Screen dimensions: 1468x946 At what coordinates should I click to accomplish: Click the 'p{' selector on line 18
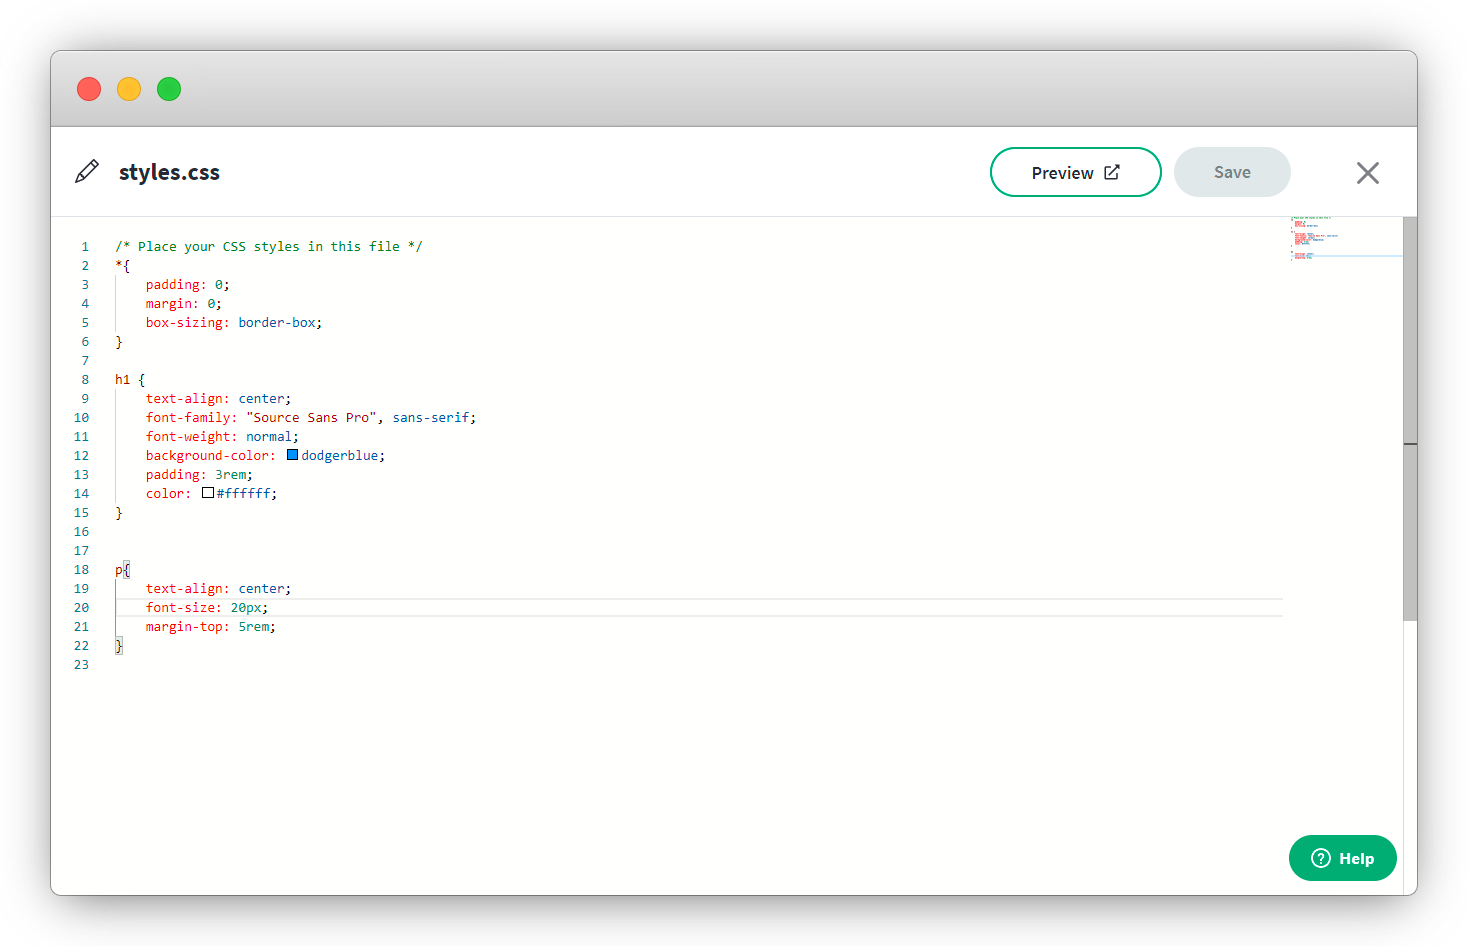click(122, 569)
